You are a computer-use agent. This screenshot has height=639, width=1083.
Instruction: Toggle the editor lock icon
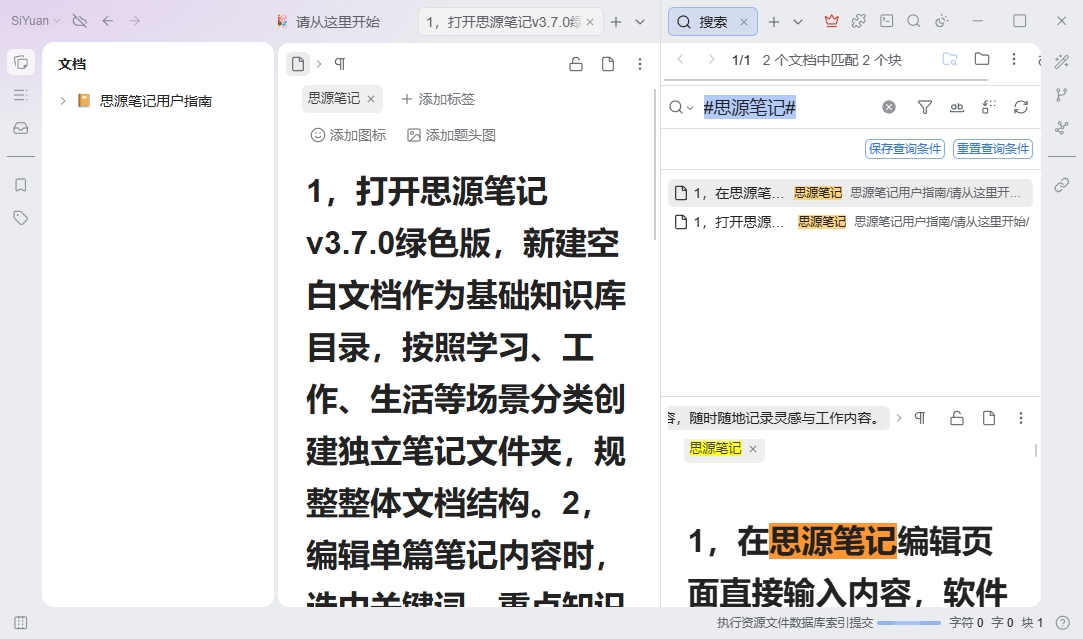(576, 64)
